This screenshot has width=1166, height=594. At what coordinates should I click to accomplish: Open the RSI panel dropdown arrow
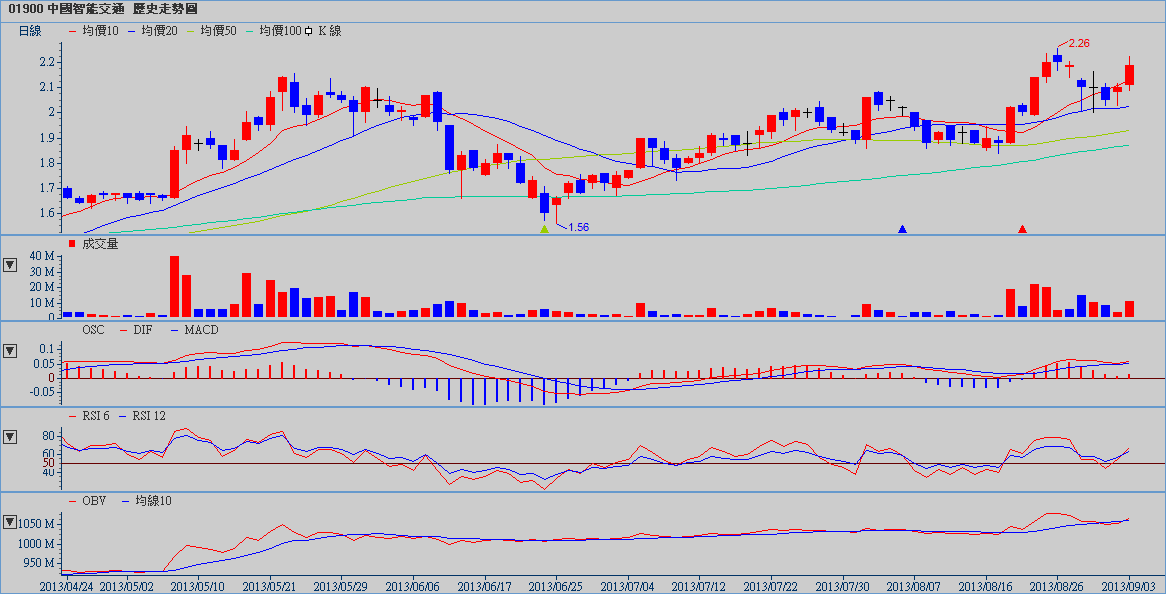(11, 437)
